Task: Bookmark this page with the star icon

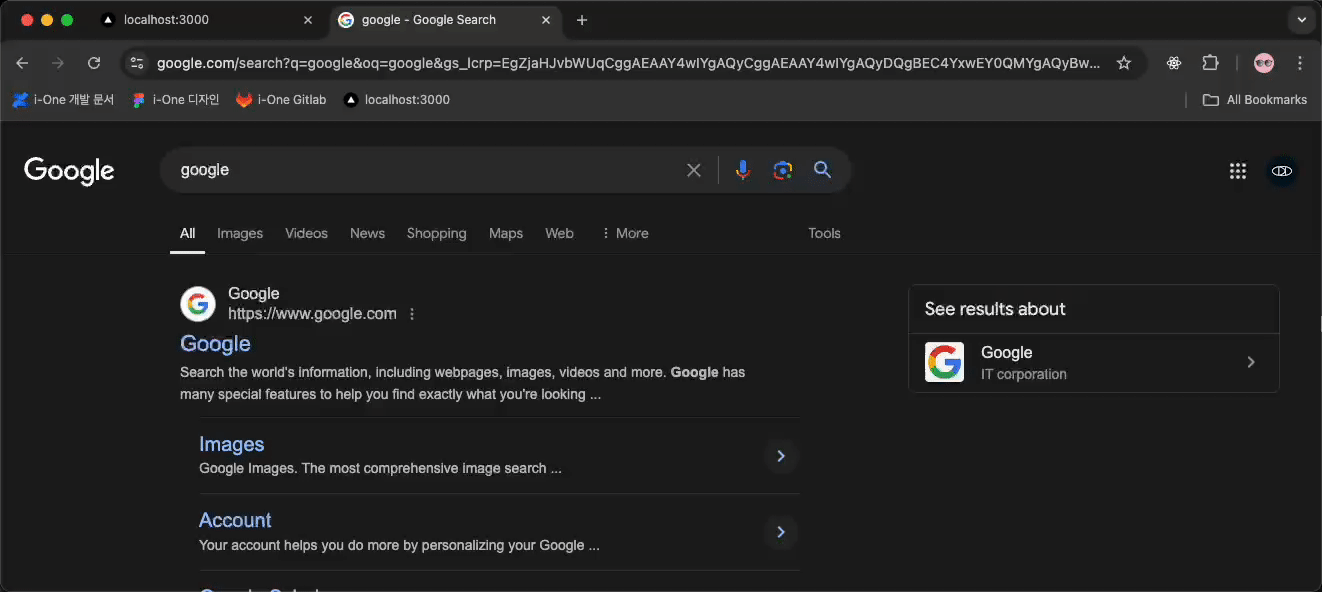Action: click(x=1124, y=63)
